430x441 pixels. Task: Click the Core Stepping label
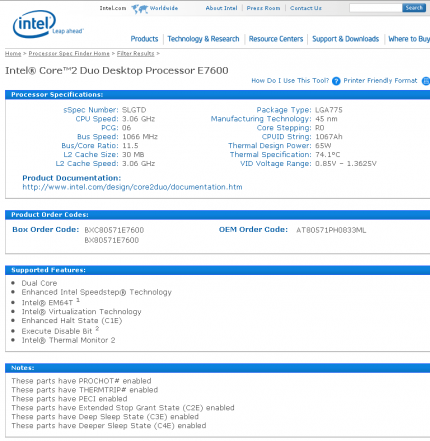click(x=284, y=128)
